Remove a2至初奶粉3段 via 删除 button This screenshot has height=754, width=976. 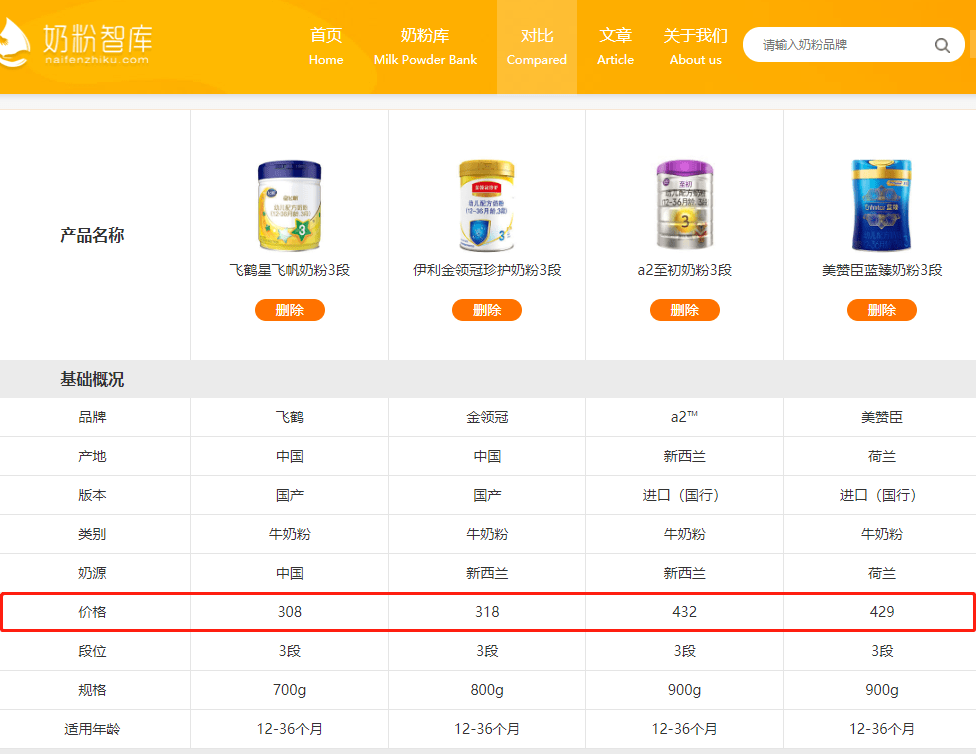(685, 310)
